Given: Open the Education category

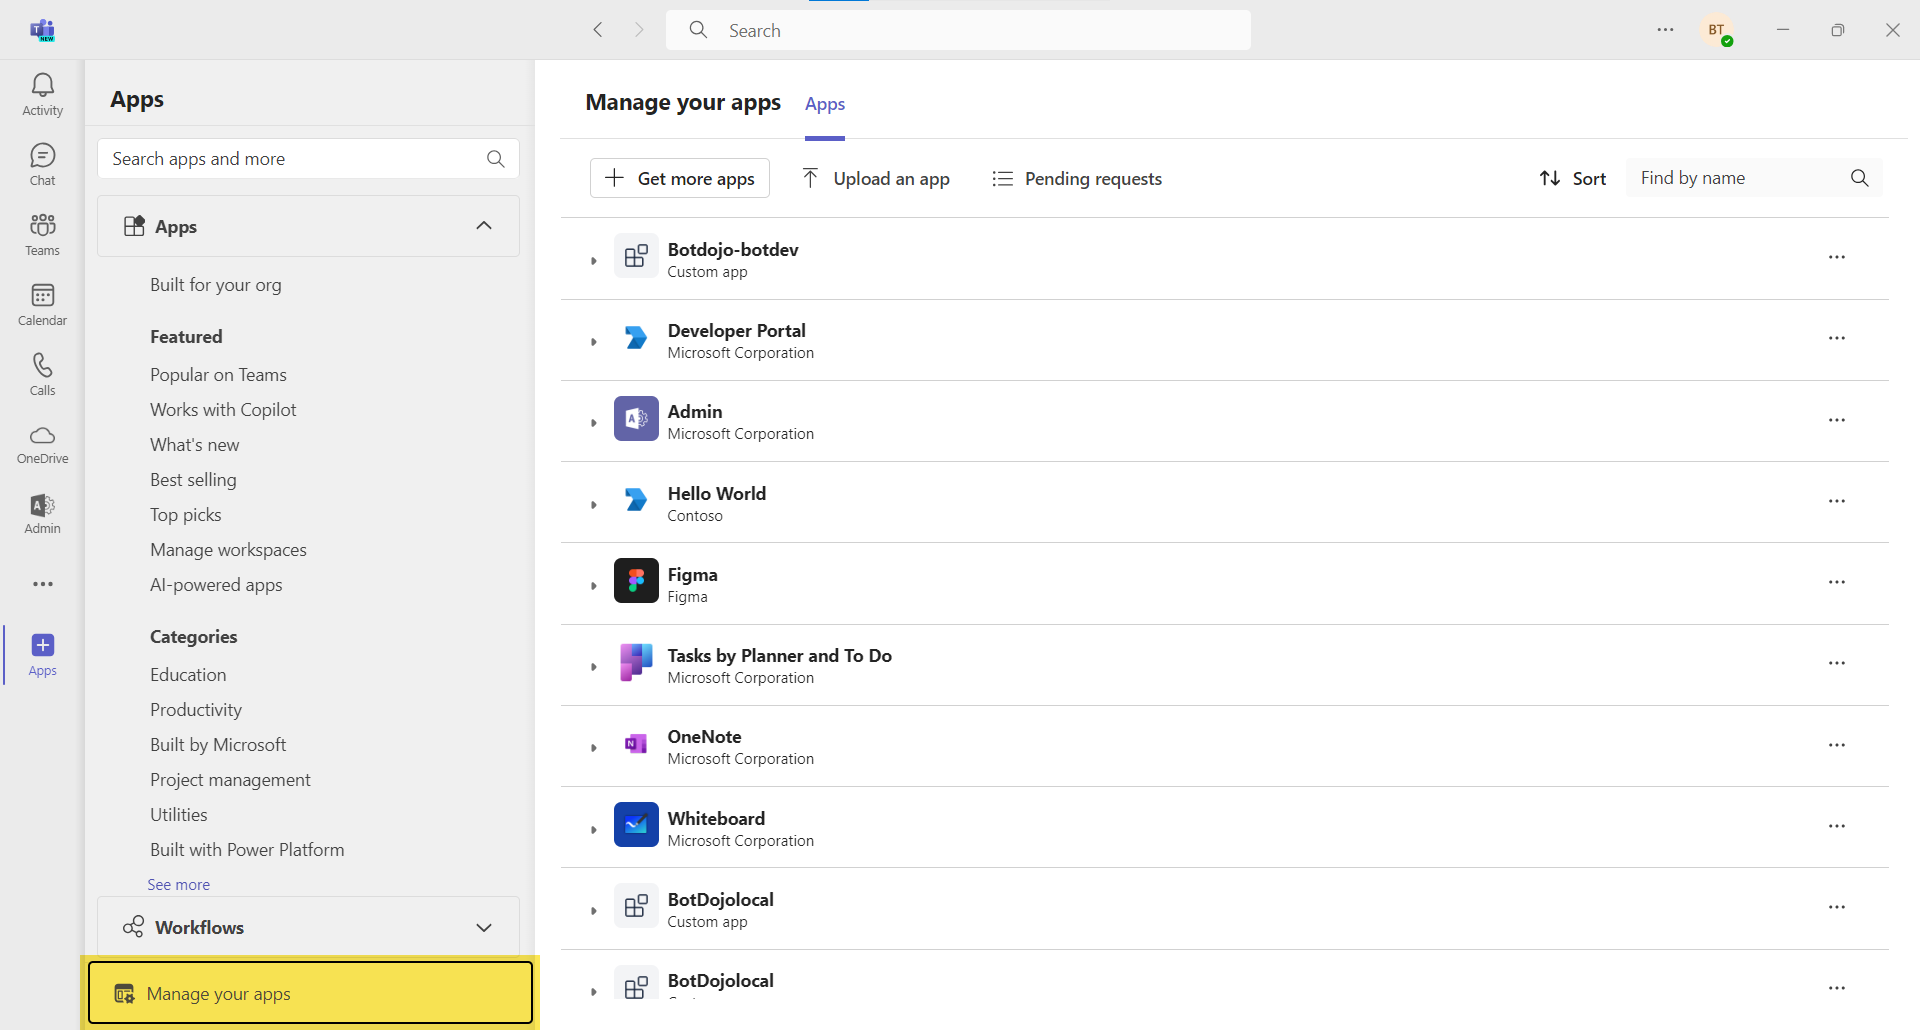Looking at the screenshot, I should pyautogui.click(x=188, y=675).
